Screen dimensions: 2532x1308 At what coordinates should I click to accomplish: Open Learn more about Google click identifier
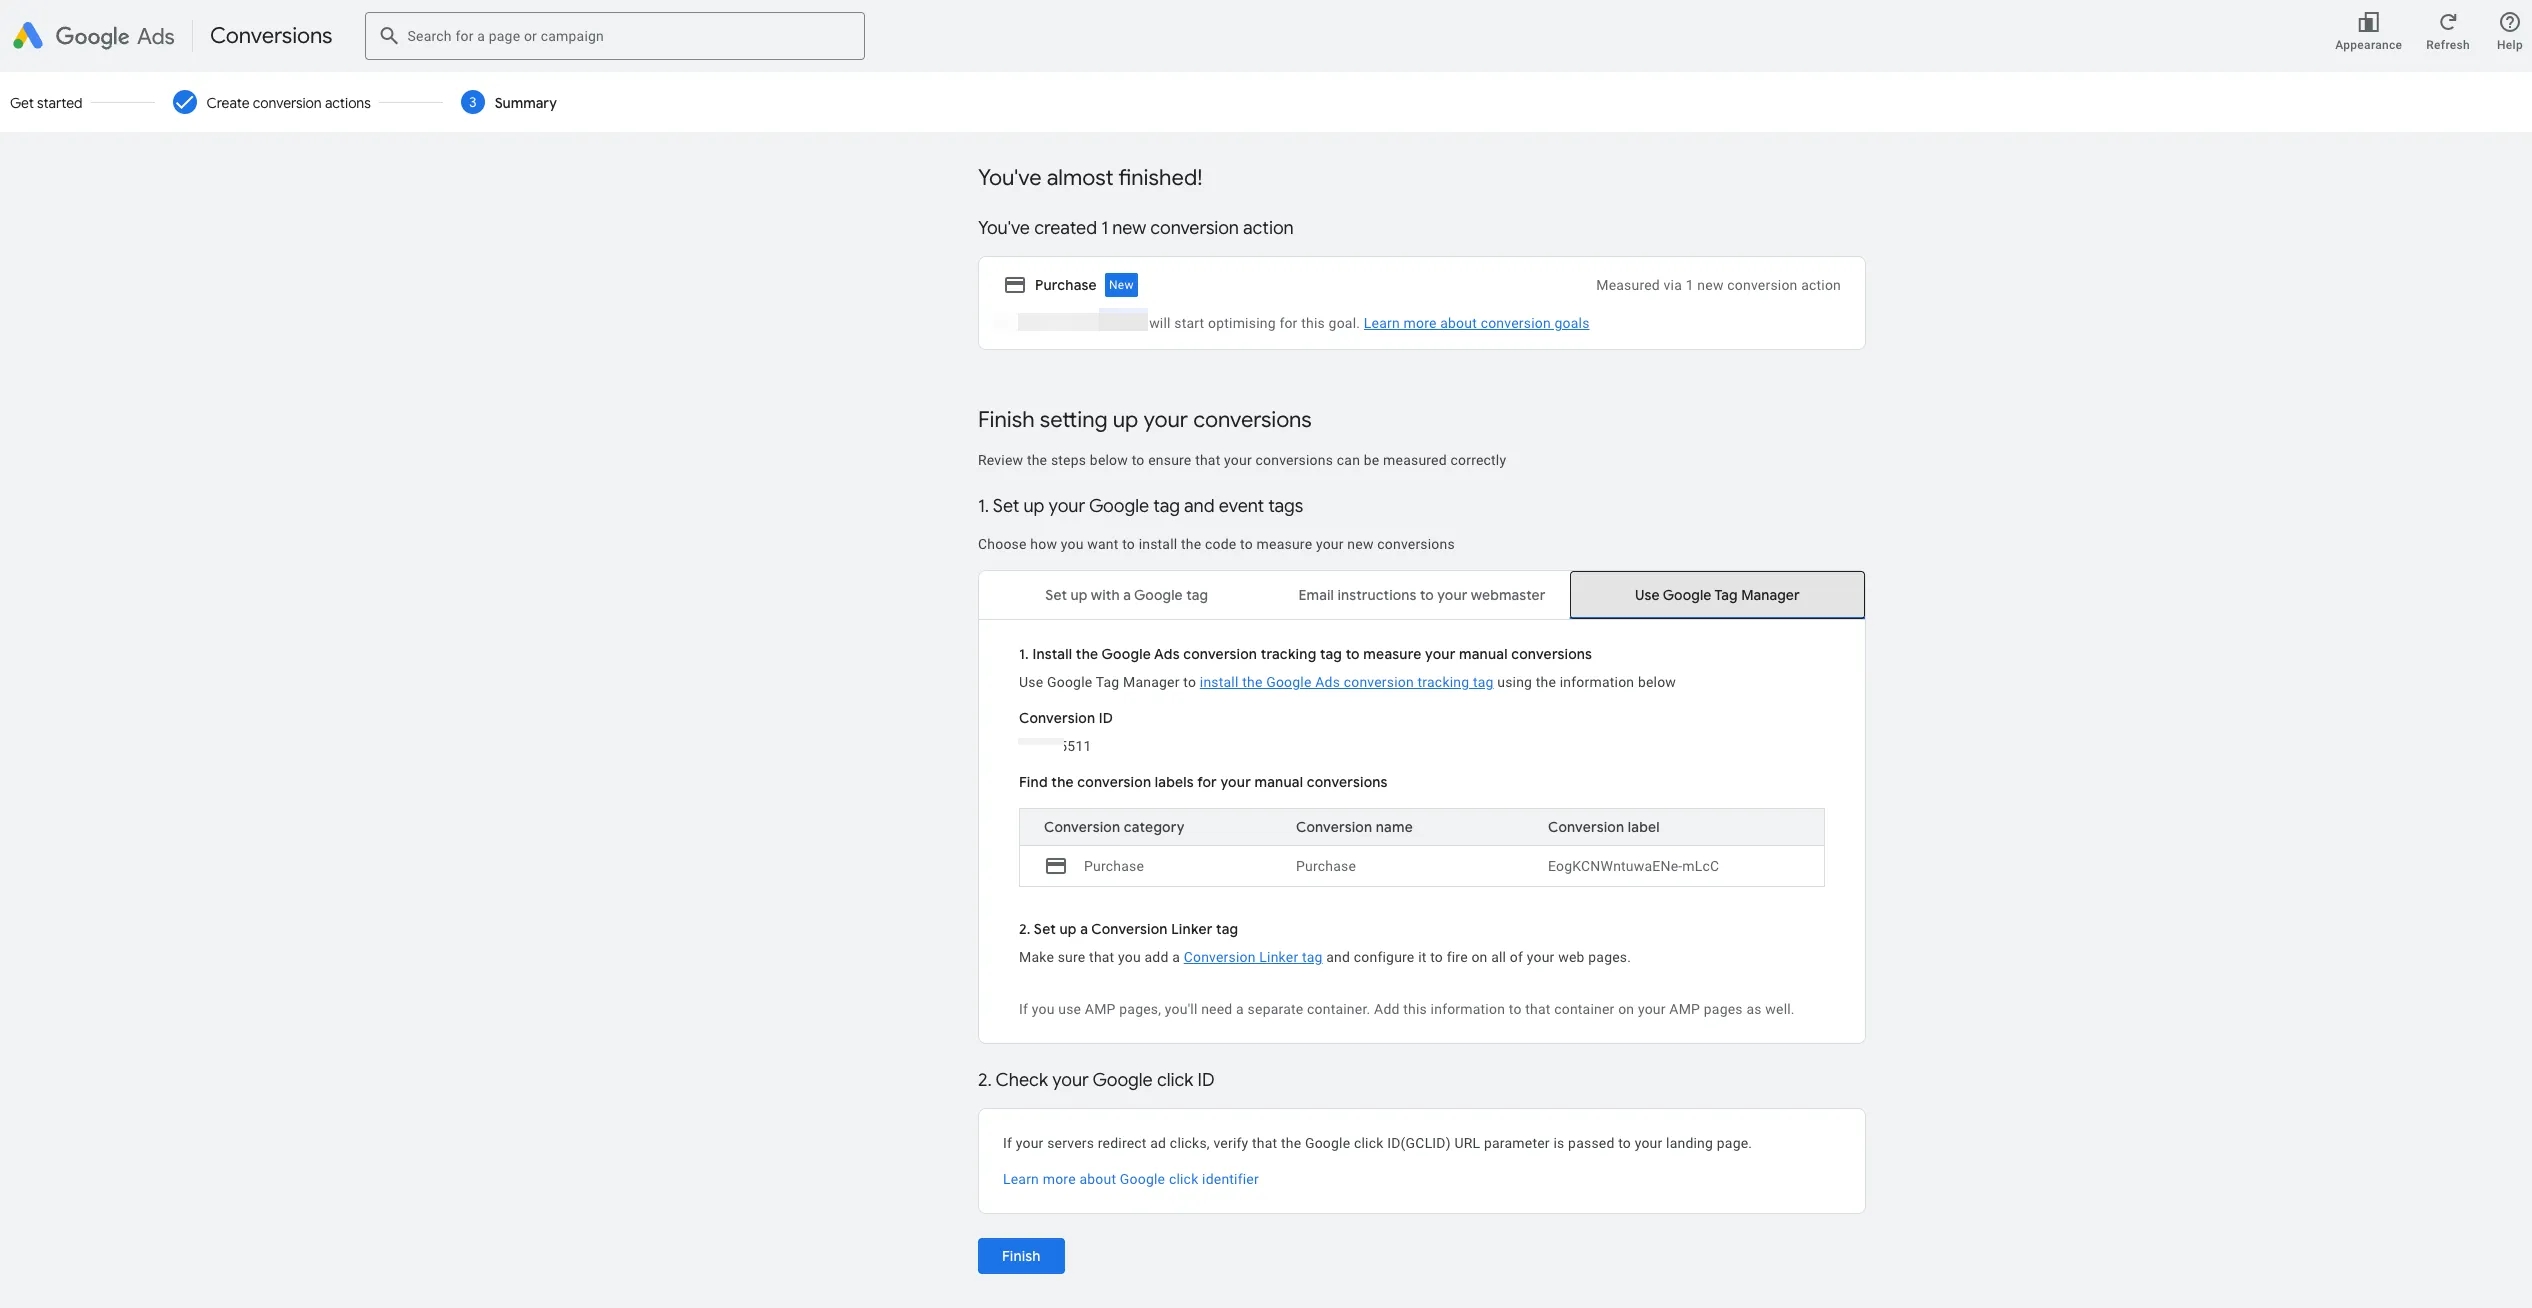tap(1131, 1179)
